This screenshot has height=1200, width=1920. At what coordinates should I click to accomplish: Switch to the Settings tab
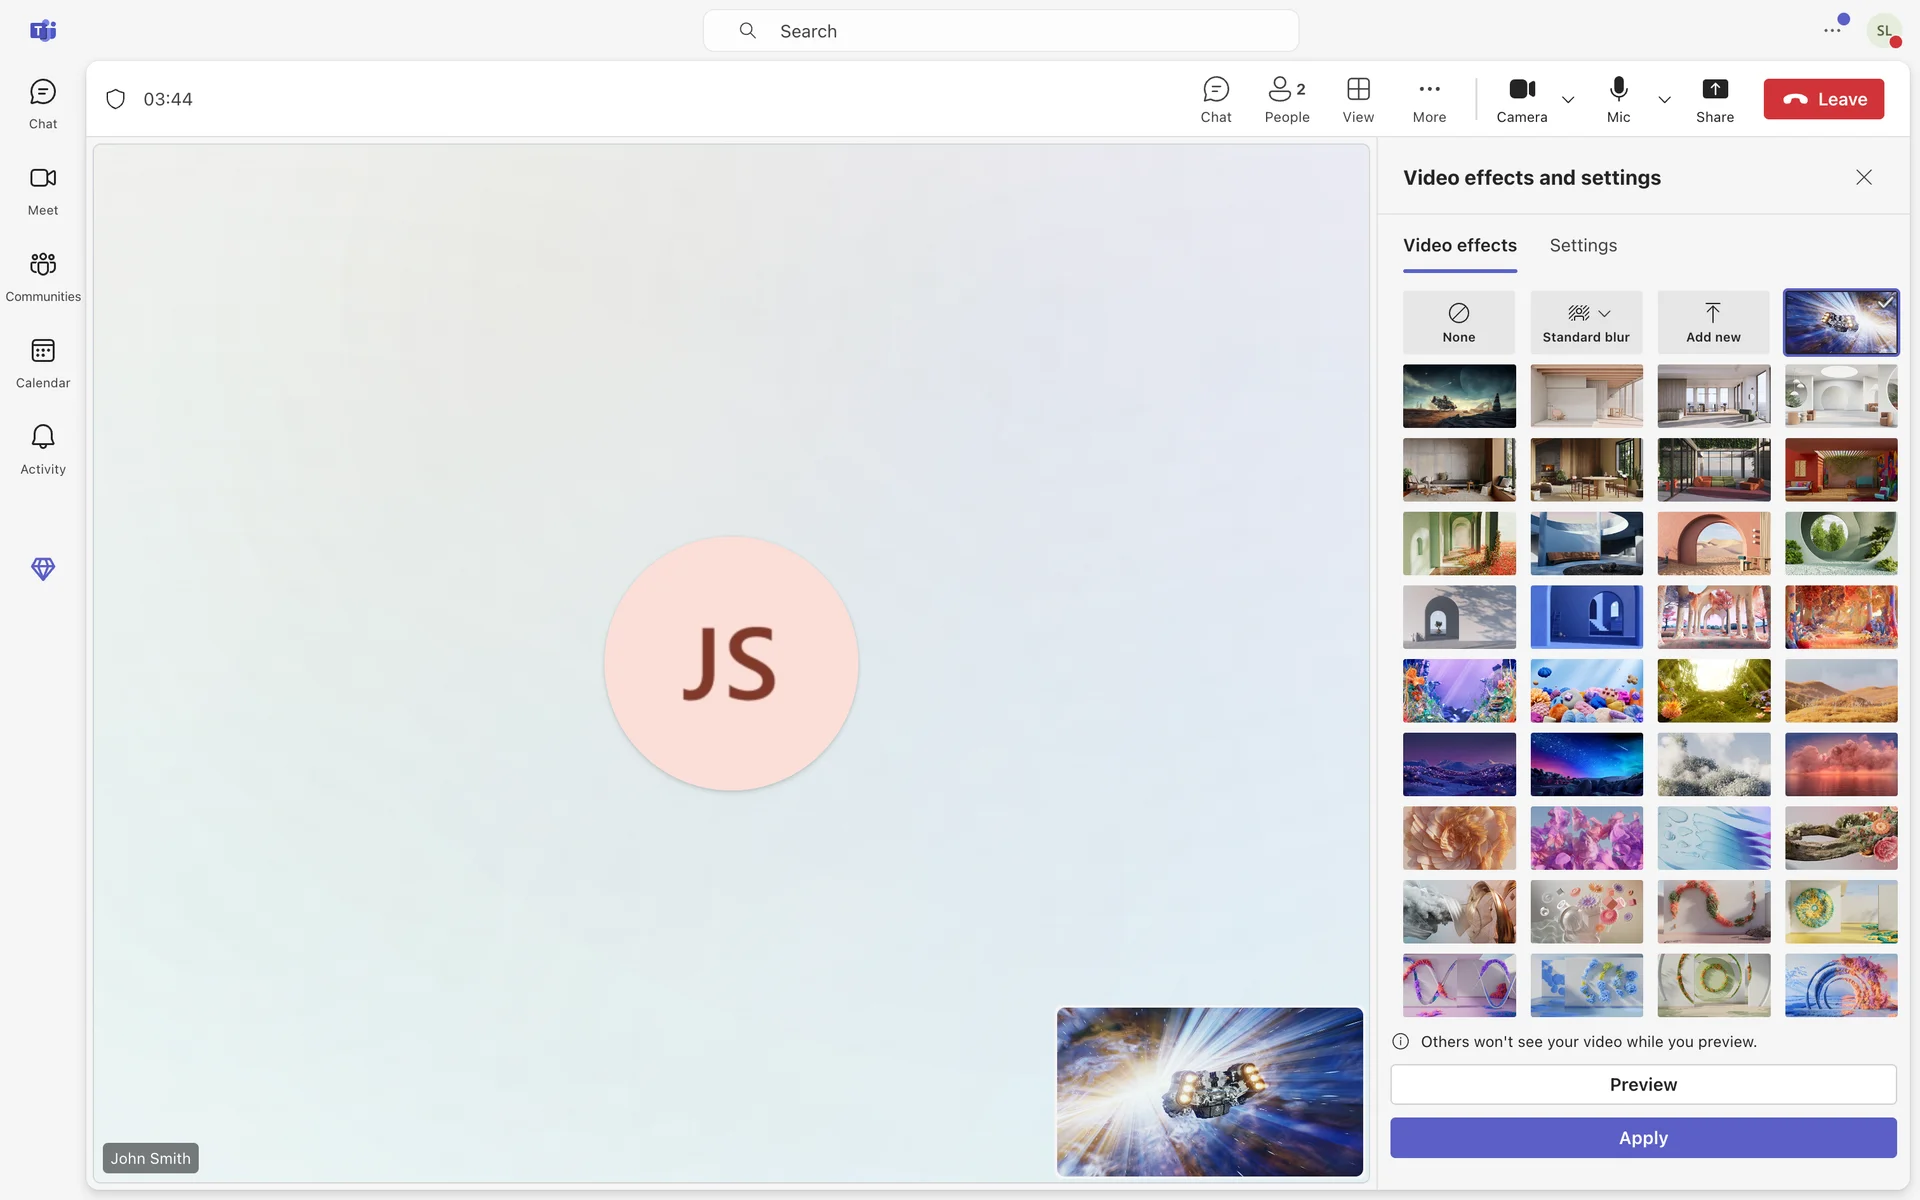point(1582,246)
